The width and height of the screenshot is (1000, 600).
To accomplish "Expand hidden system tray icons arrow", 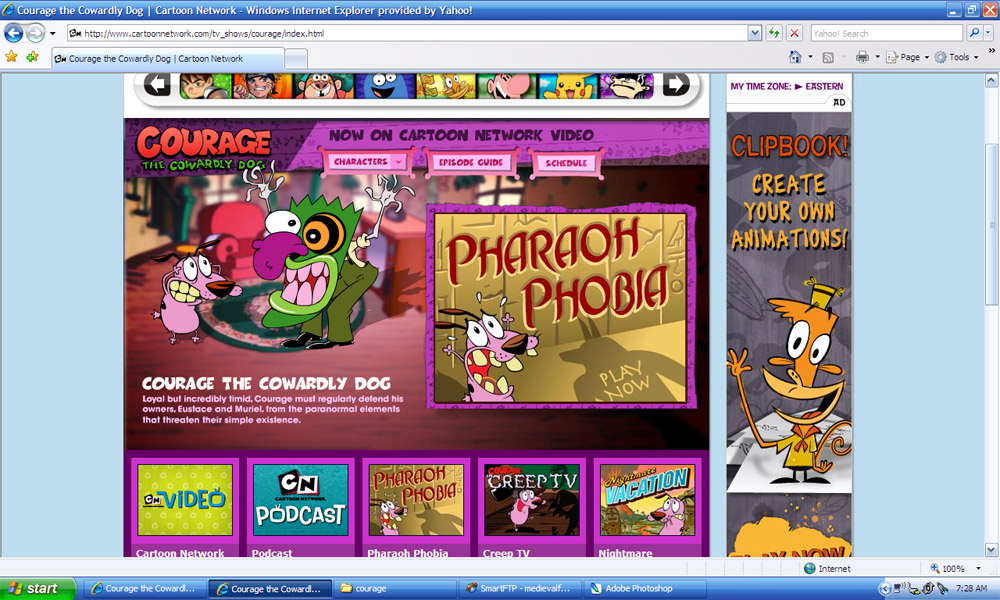I will pyautogui.click(x=885, y=589).
